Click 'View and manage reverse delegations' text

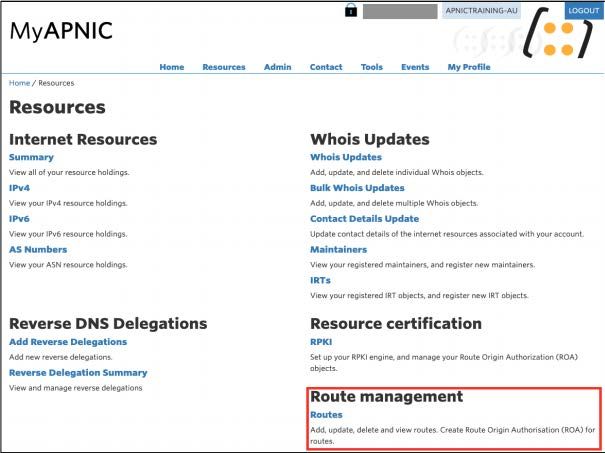tap(76, 388)
